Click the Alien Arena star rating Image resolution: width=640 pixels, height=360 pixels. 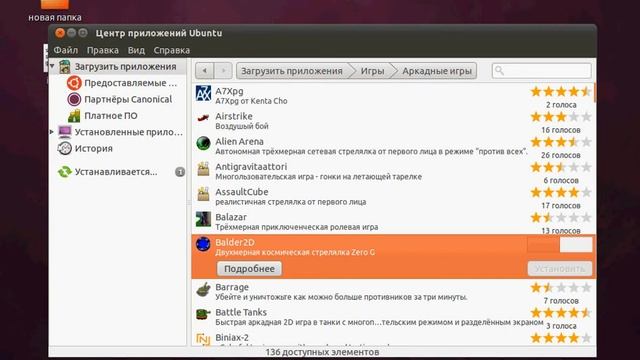pos(561,142)
